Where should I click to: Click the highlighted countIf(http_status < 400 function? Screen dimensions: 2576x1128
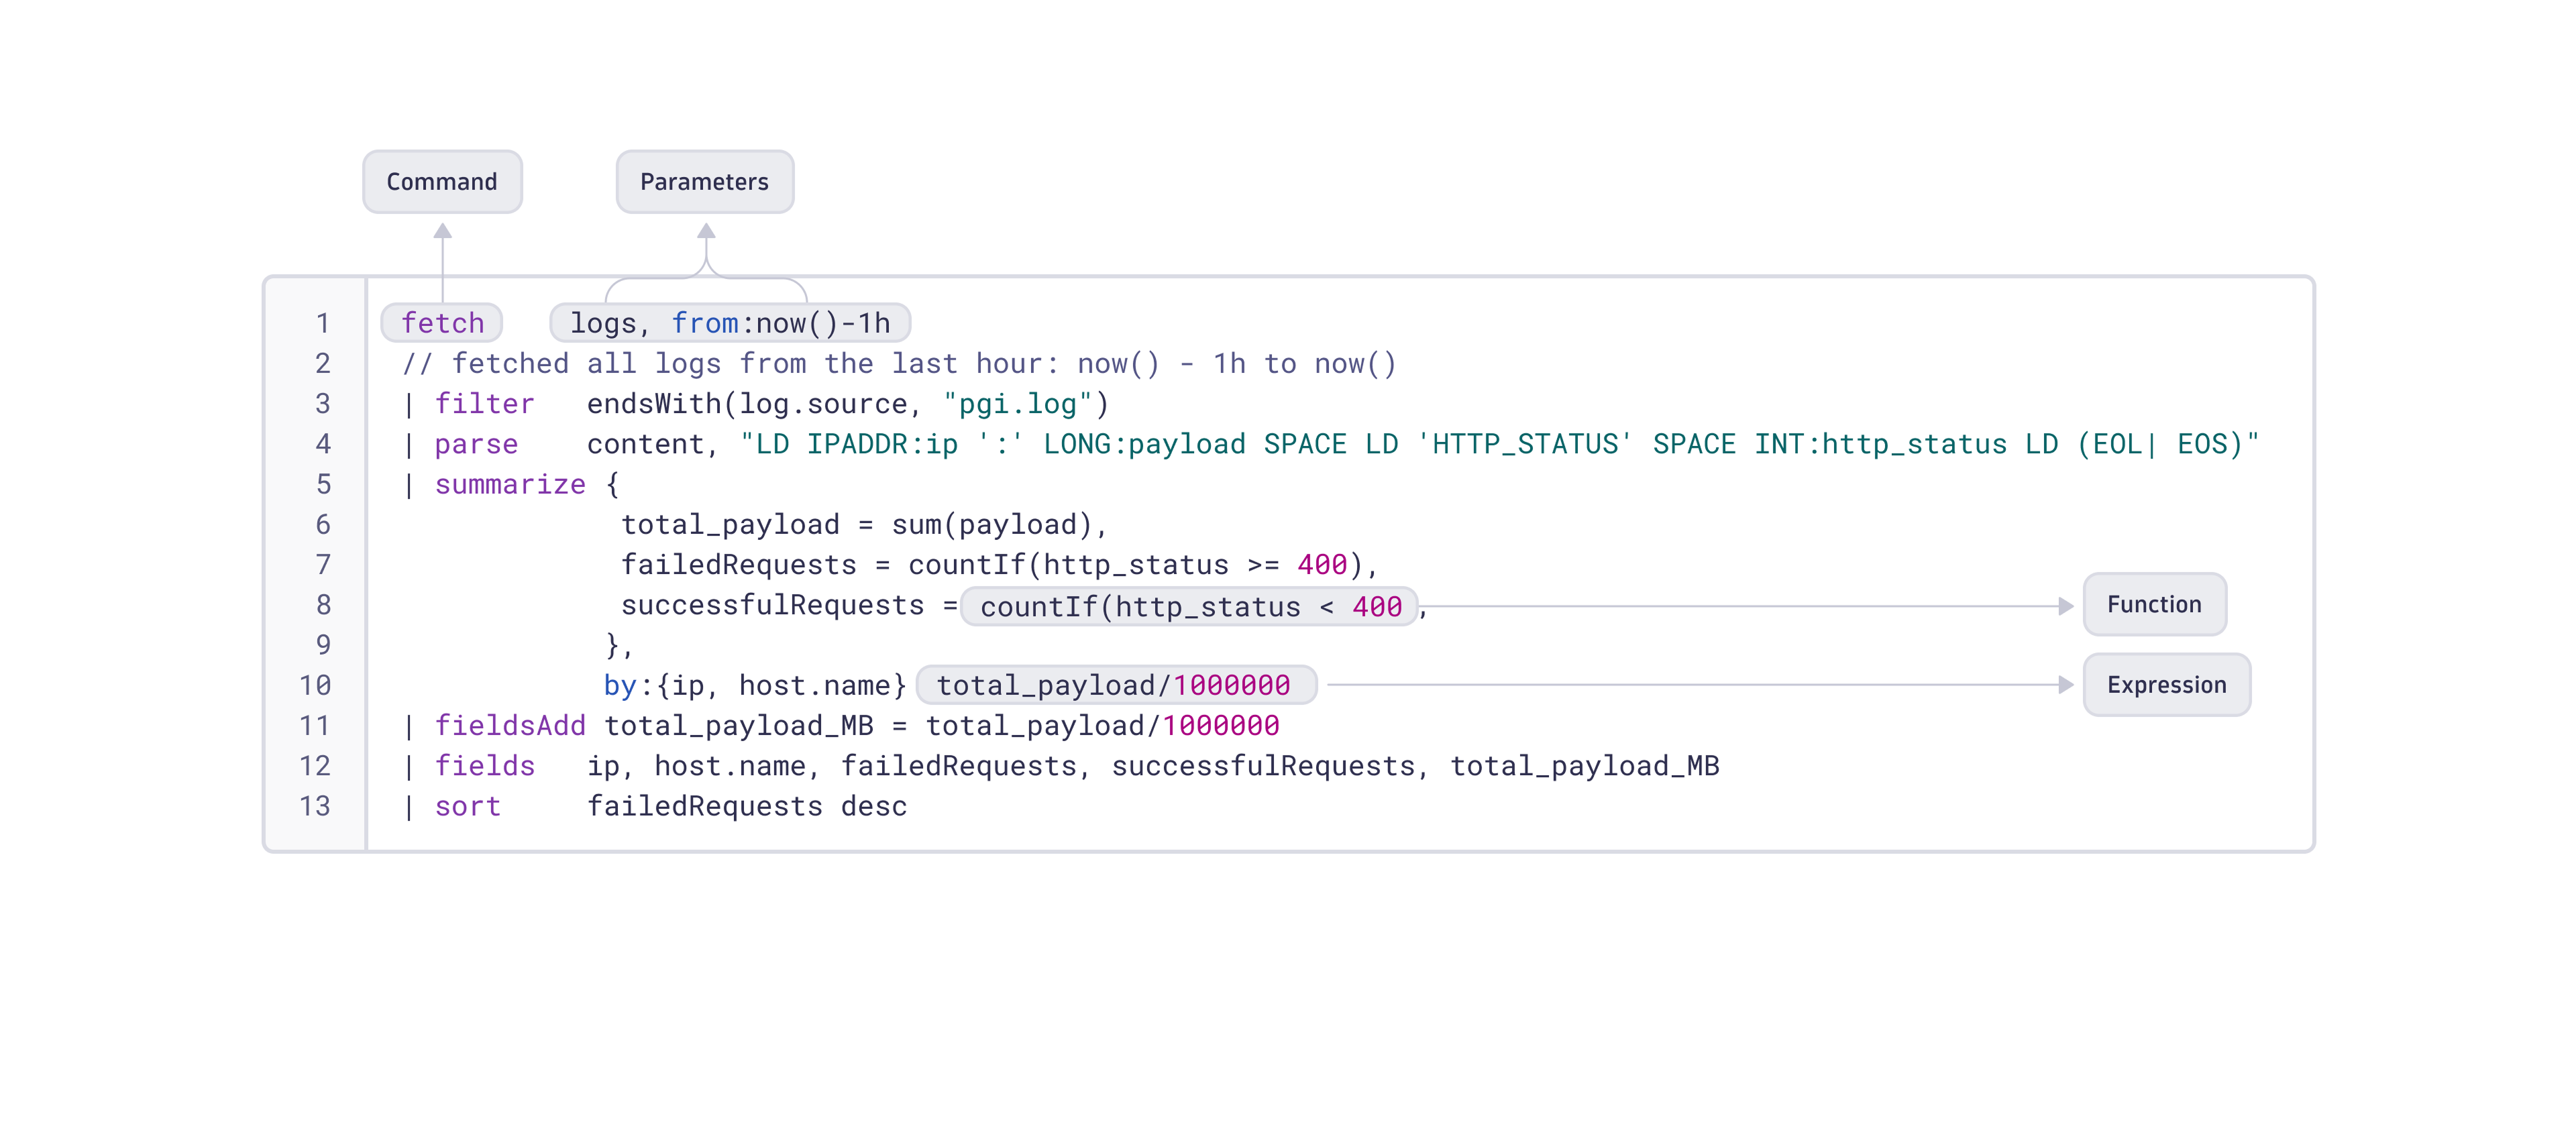point(1189,606)
